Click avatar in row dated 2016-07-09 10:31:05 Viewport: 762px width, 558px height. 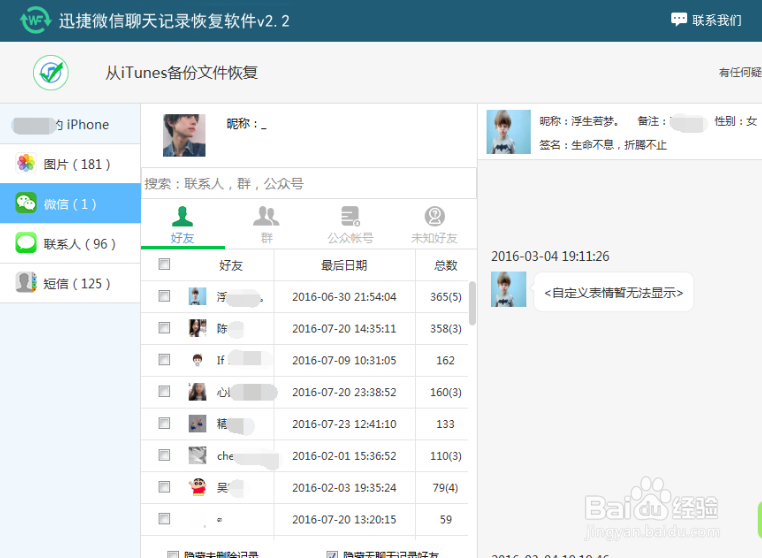(197, 360)
